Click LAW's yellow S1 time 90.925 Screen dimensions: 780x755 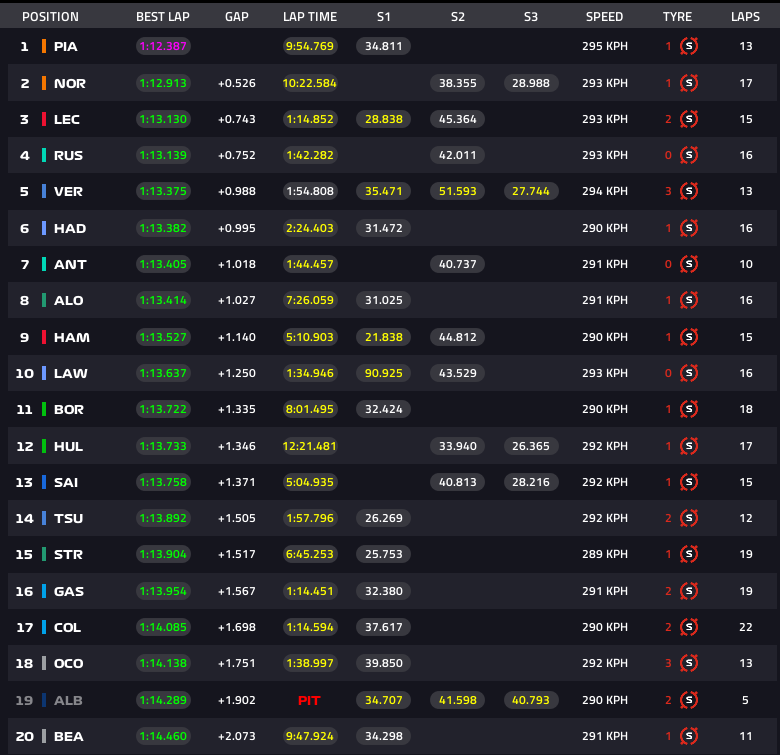point(384,373)
